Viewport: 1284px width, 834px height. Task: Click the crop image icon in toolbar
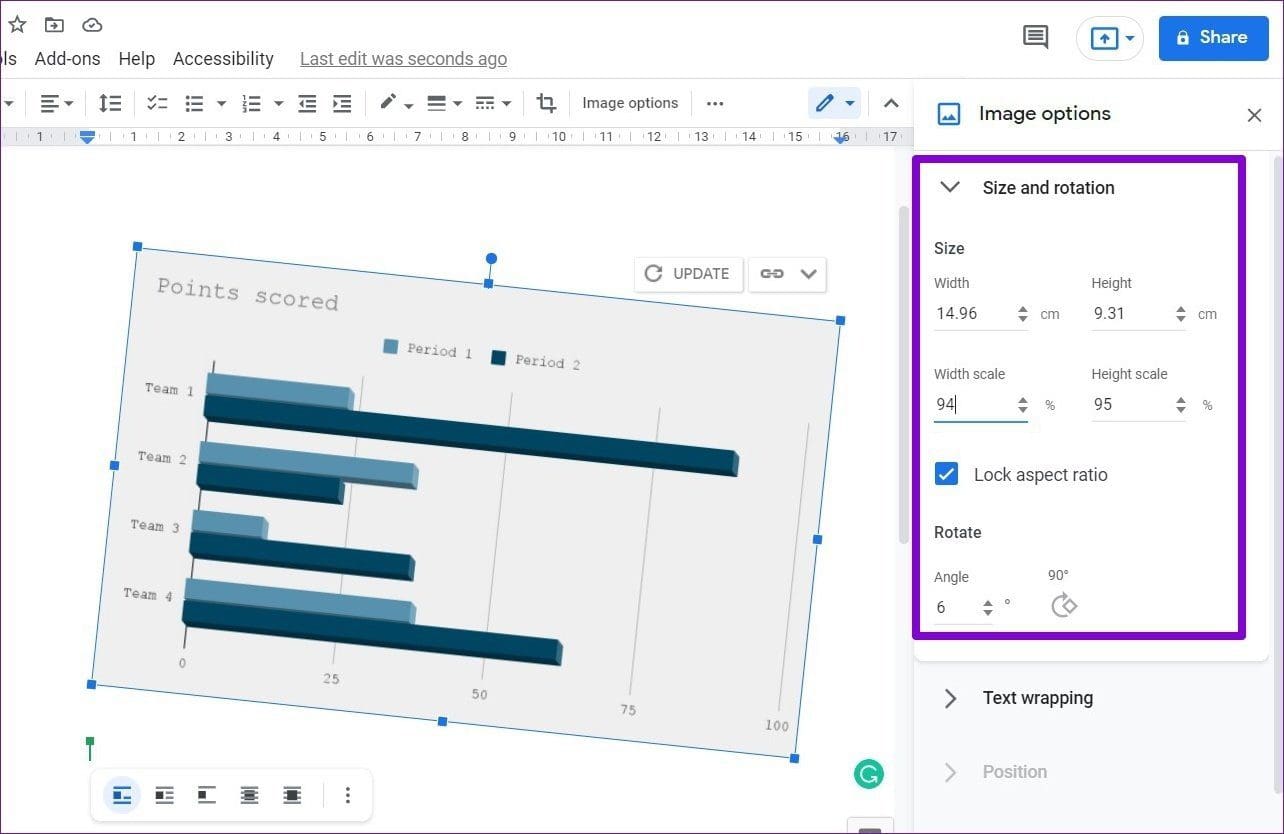pos(546,103)
